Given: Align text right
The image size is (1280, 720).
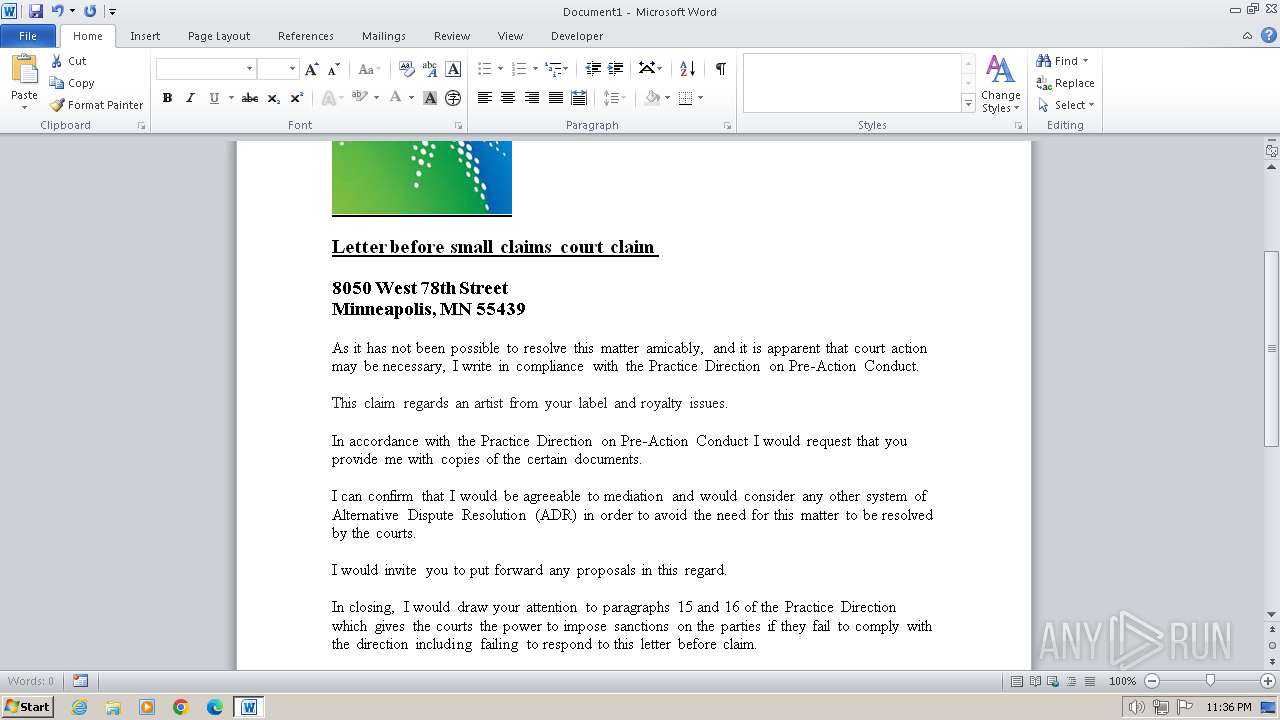Looking at the screenshot, I should pyautogui.click(x=532, y=98).
